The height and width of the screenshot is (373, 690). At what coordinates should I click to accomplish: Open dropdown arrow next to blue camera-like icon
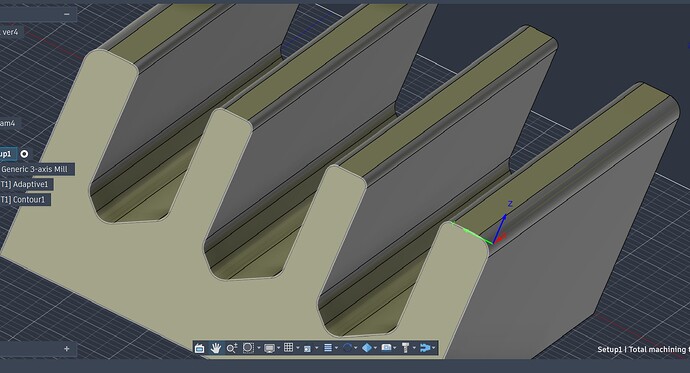[395, 348]
